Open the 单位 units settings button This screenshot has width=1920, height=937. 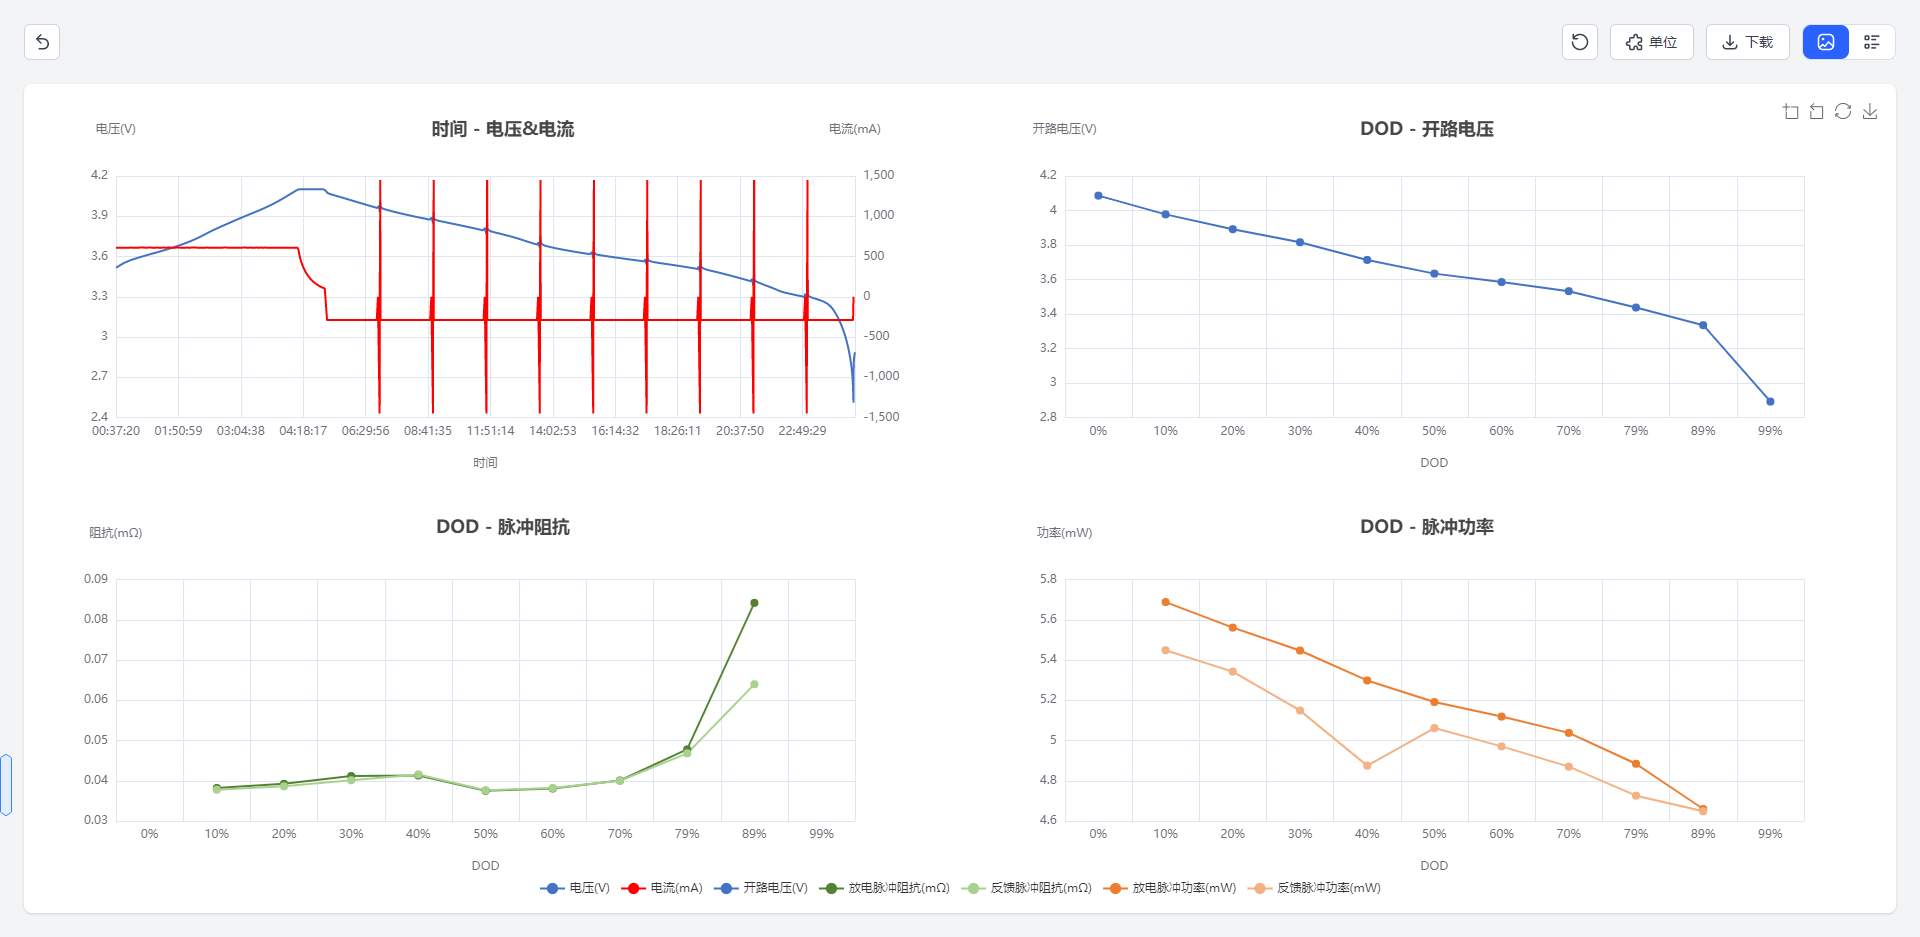1651,42
